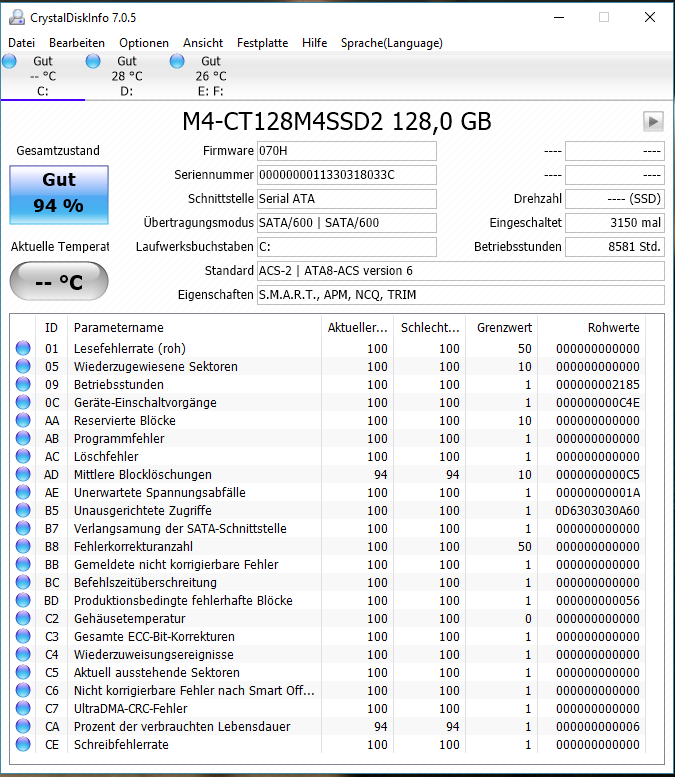
Task: Click the next disk arrow button
Action: point(653,121)
